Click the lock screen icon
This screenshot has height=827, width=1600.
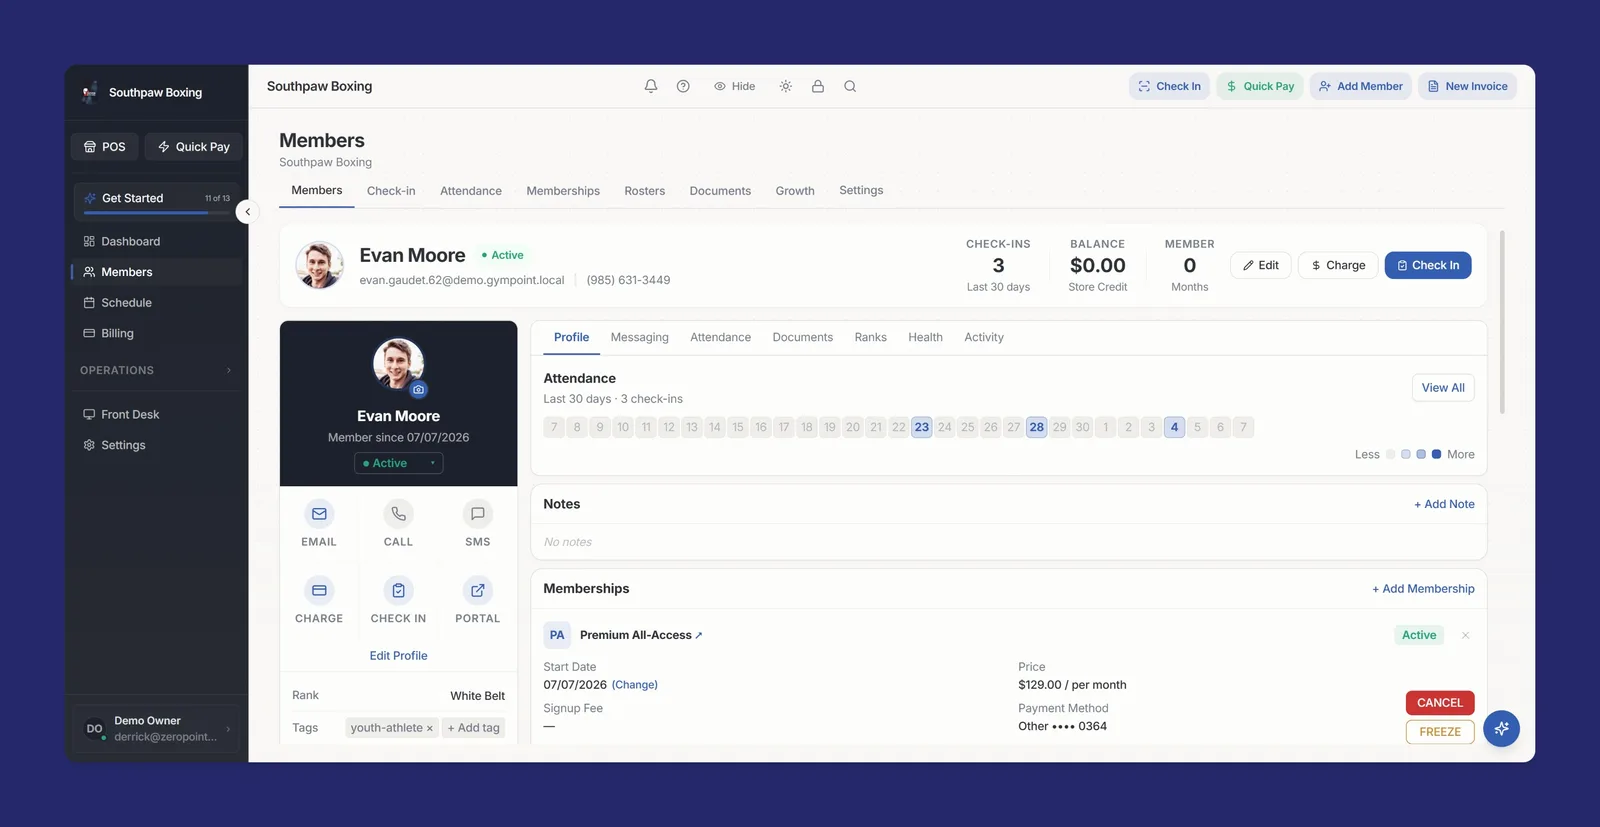(x=818, y=86)
